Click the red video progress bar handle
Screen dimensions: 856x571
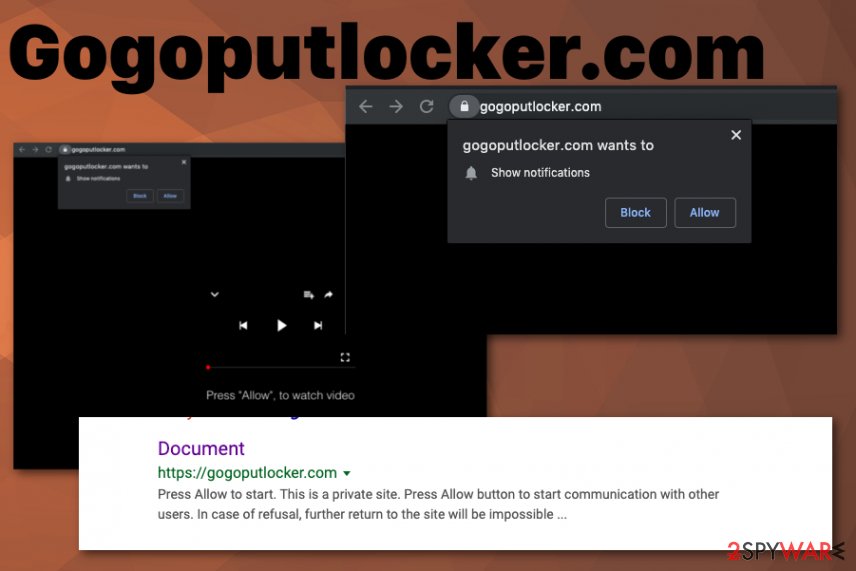tap(208, 367)
